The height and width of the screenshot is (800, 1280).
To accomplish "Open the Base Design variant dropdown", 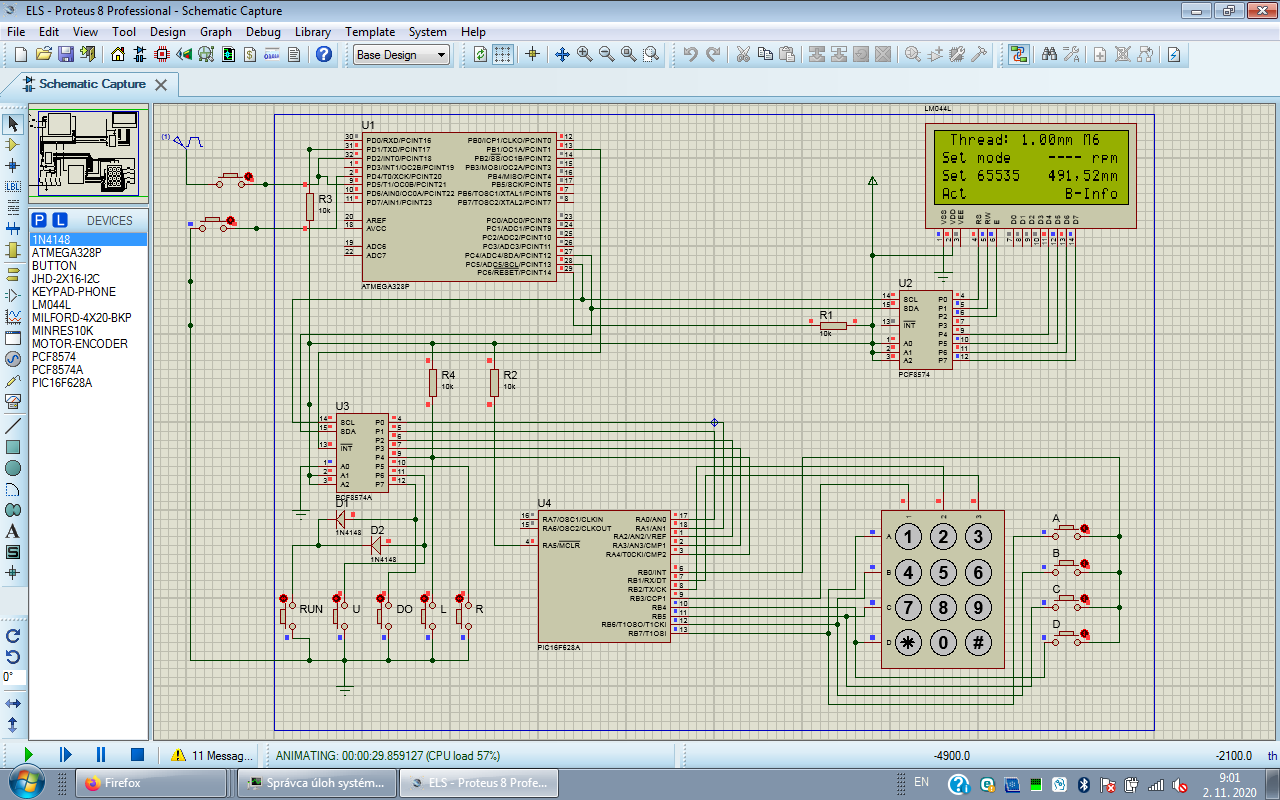I will click(402, 55).
